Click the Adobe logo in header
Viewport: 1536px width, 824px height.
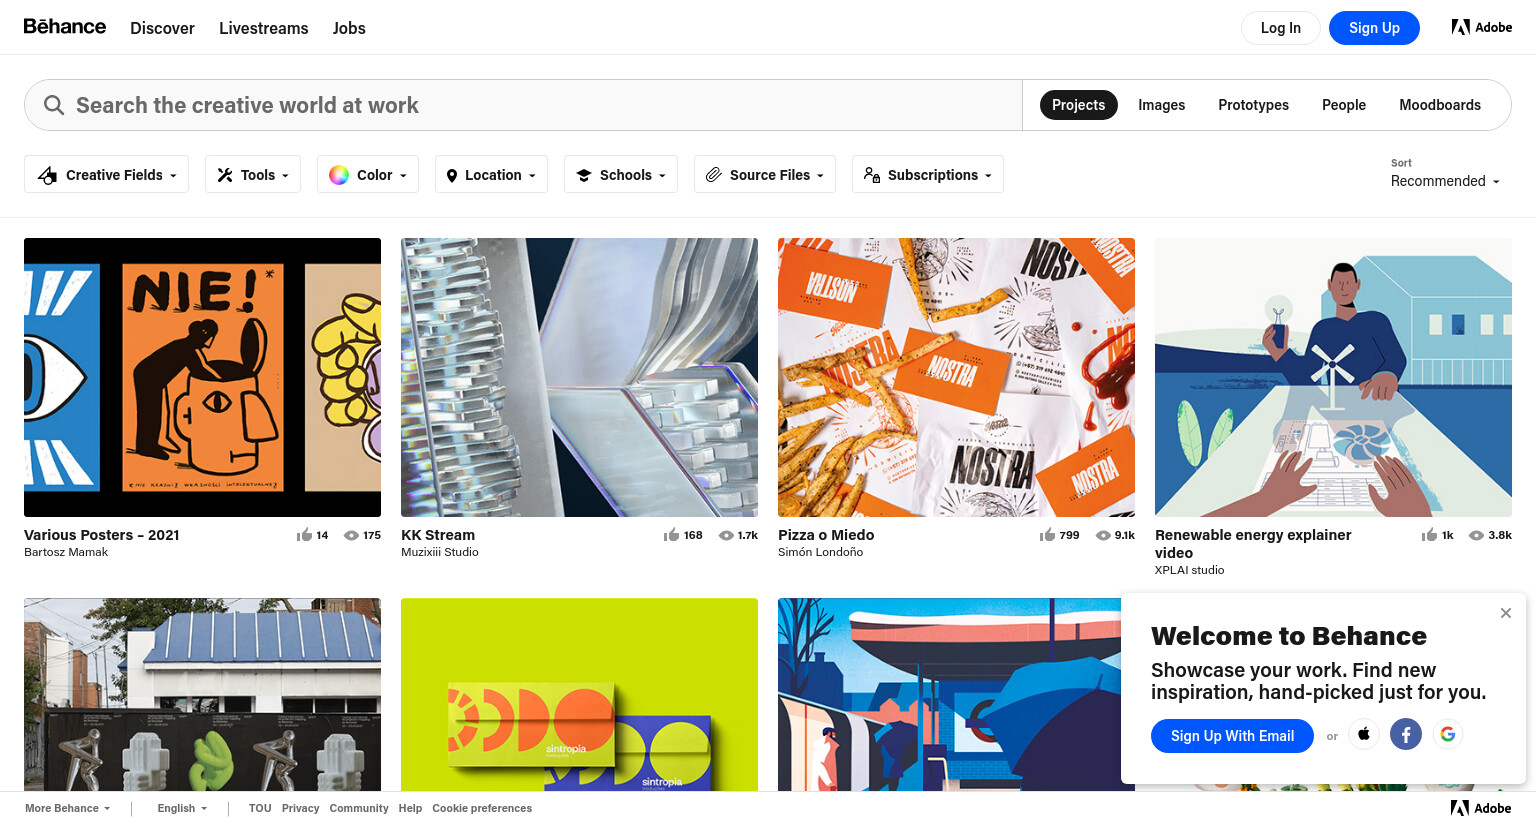point(1482,27)
